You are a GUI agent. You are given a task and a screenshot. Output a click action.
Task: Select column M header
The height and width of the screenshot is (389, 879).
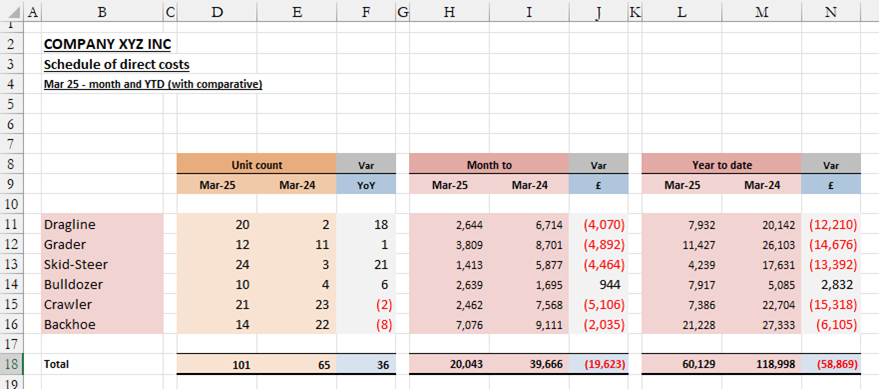761,13
